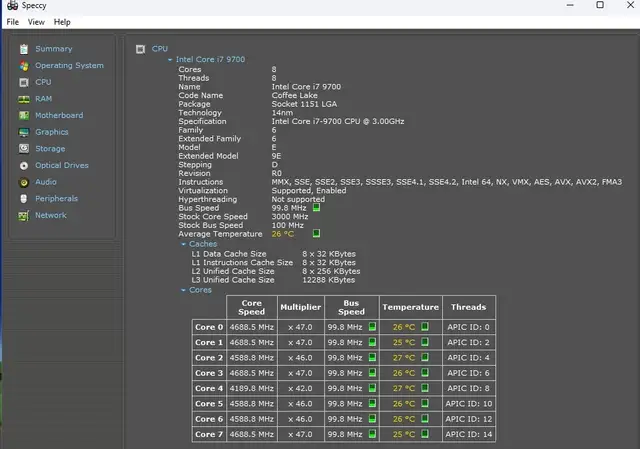Click Package value Socket 1151 LGA
The height and width of the screenshot is (449, 640).
click(x=304, y=104)
